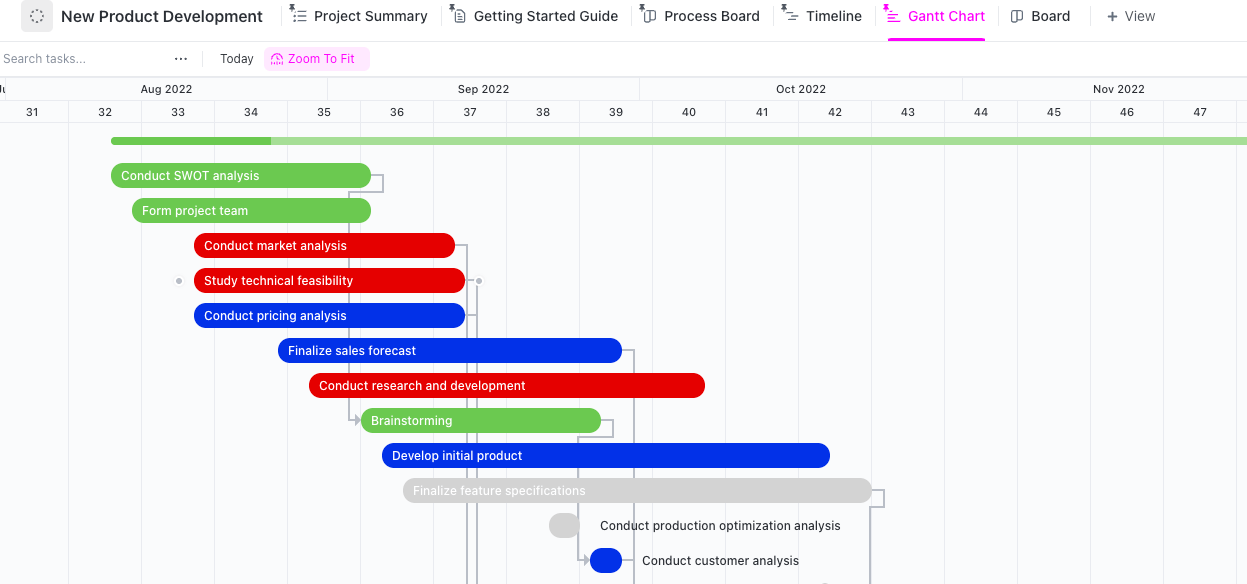Click dependency handle right of Study technical feasibility

pyautogui.click(x=479, y=281)
